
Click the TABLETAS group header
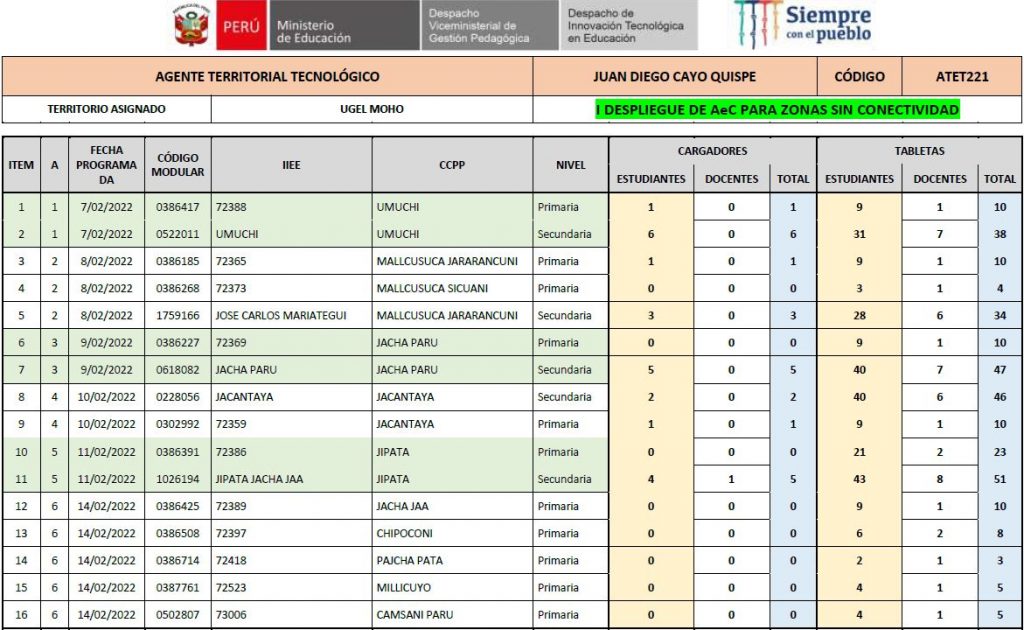point(919,151)
